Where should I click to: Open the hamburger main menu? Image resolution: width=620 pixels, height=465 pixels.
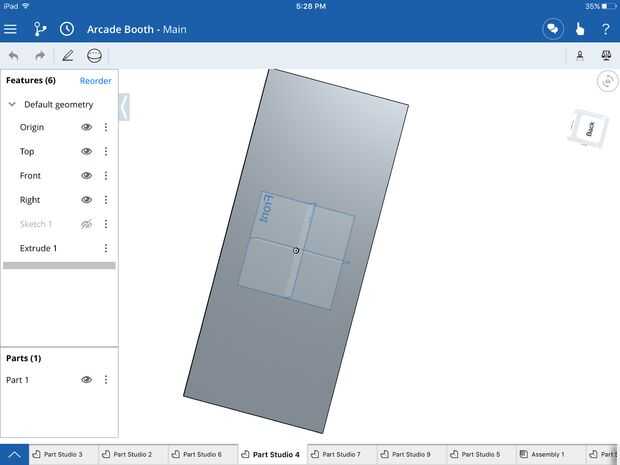(x=10, y=29)
